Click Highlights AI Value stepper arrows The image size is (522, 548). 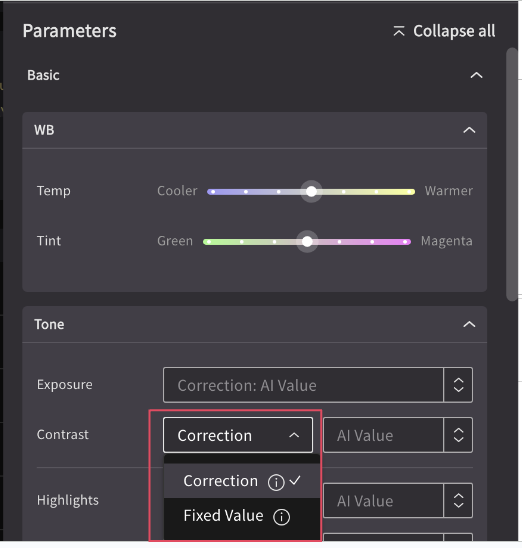458,500
